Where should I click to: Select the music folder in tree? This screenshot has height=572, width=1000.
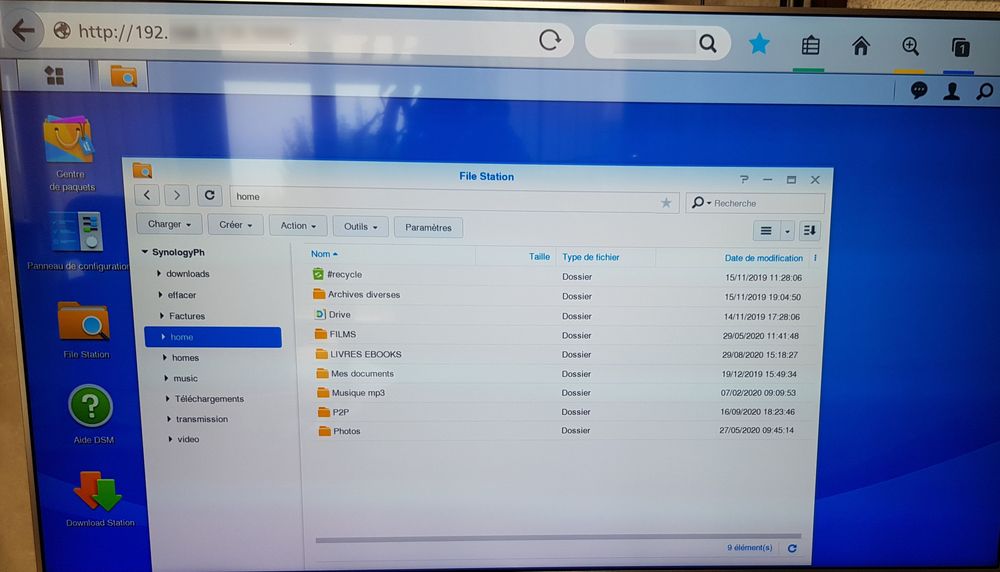pos(185,378)
